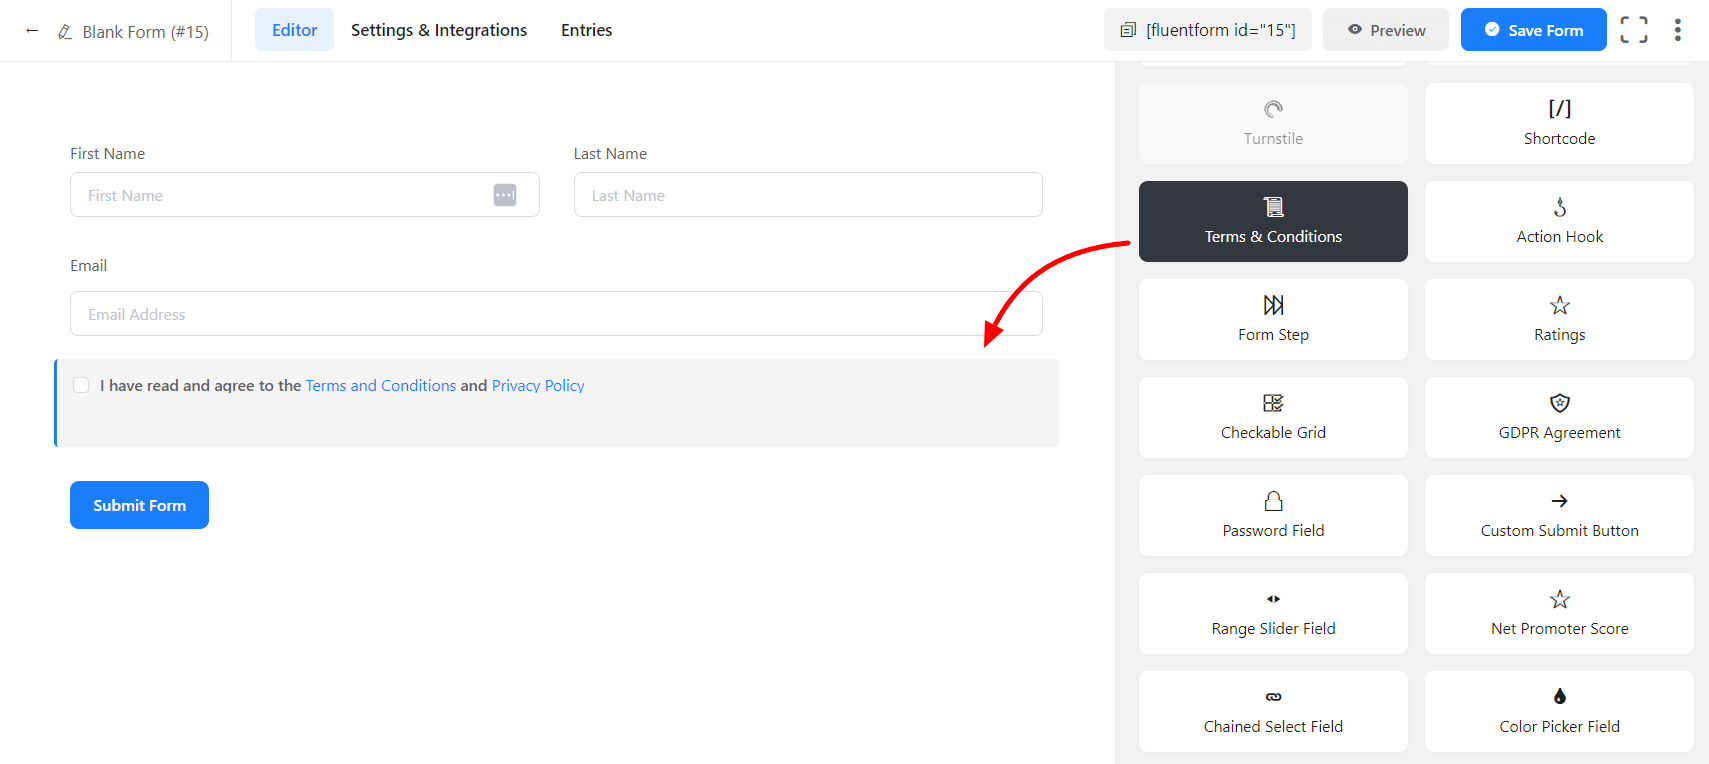This screenshot has width=1709, height=764.
Task: Add the Chained Select Field
Action: tap(1272, 711)
